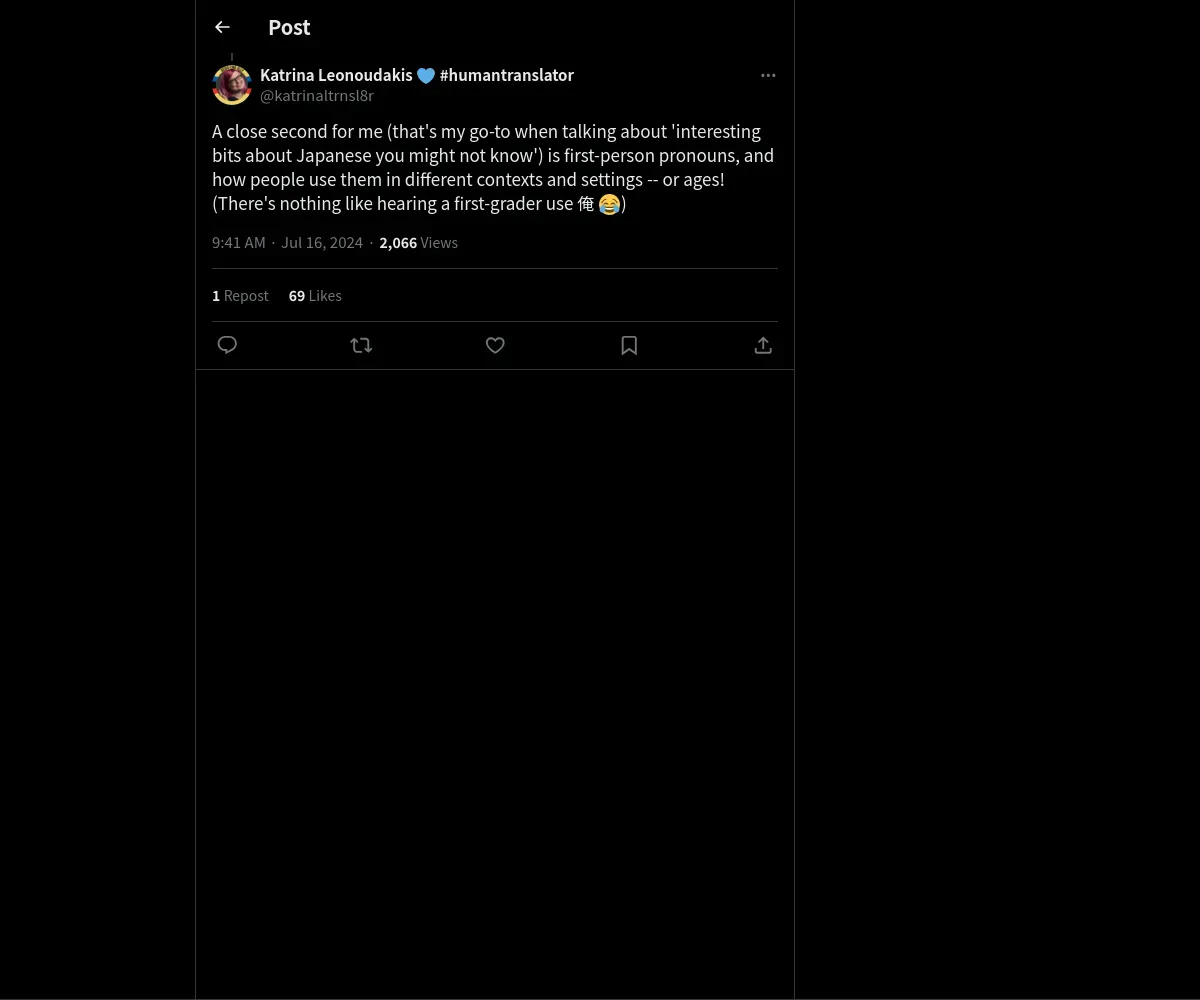The width and height of the screenshot is (1200, 1000).
Task: Bookmark this post
Action: tap(629, 345)
